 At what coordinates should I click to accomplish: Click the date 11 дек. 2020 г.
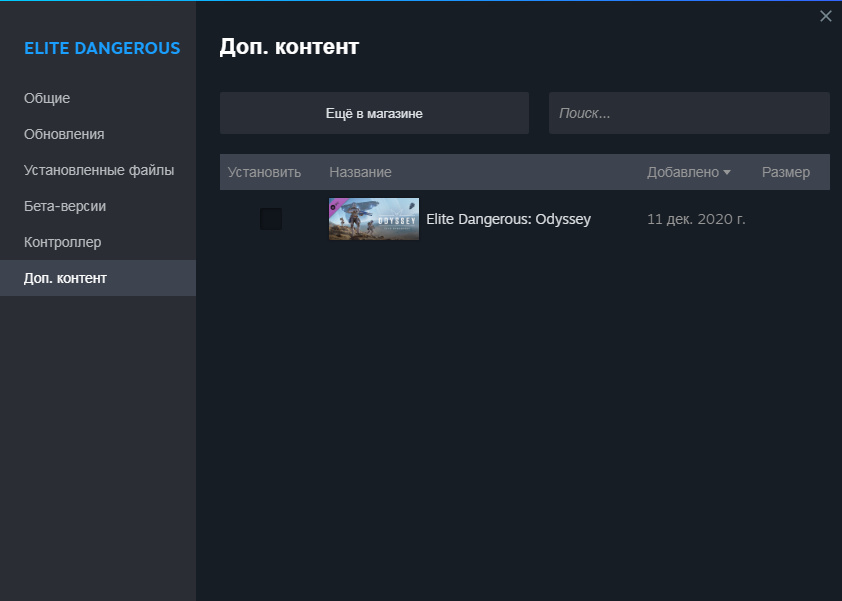696,219
